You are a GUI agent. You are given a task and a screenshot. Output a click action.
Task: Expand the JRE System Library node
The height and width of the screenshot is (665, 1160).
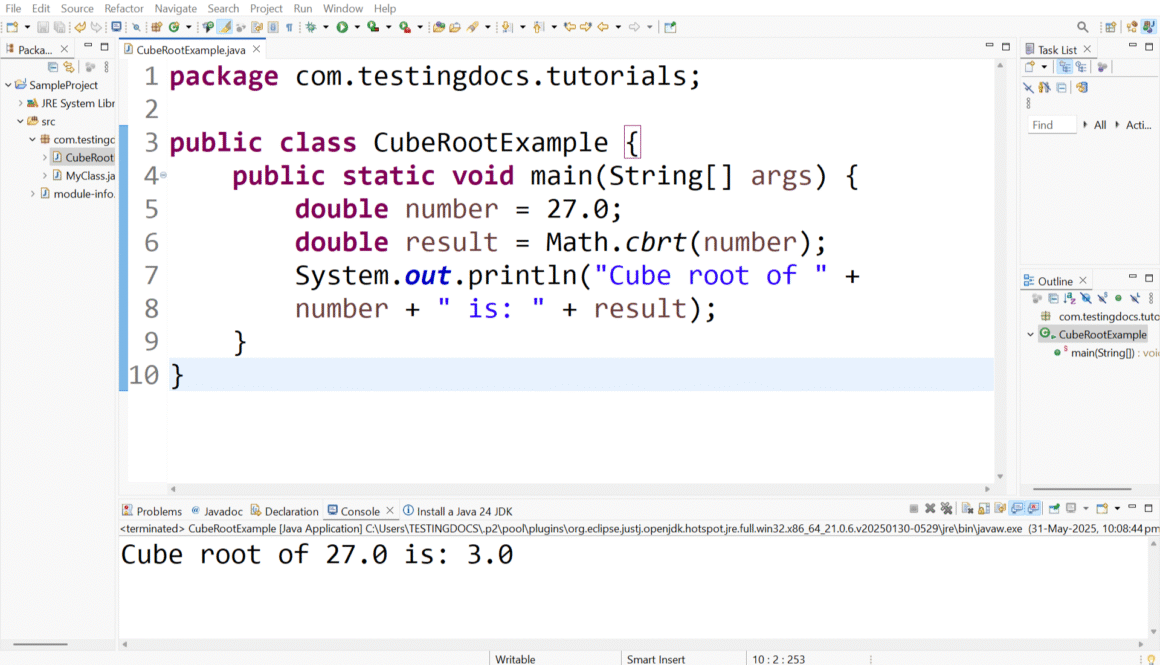(x=20, y=103)
